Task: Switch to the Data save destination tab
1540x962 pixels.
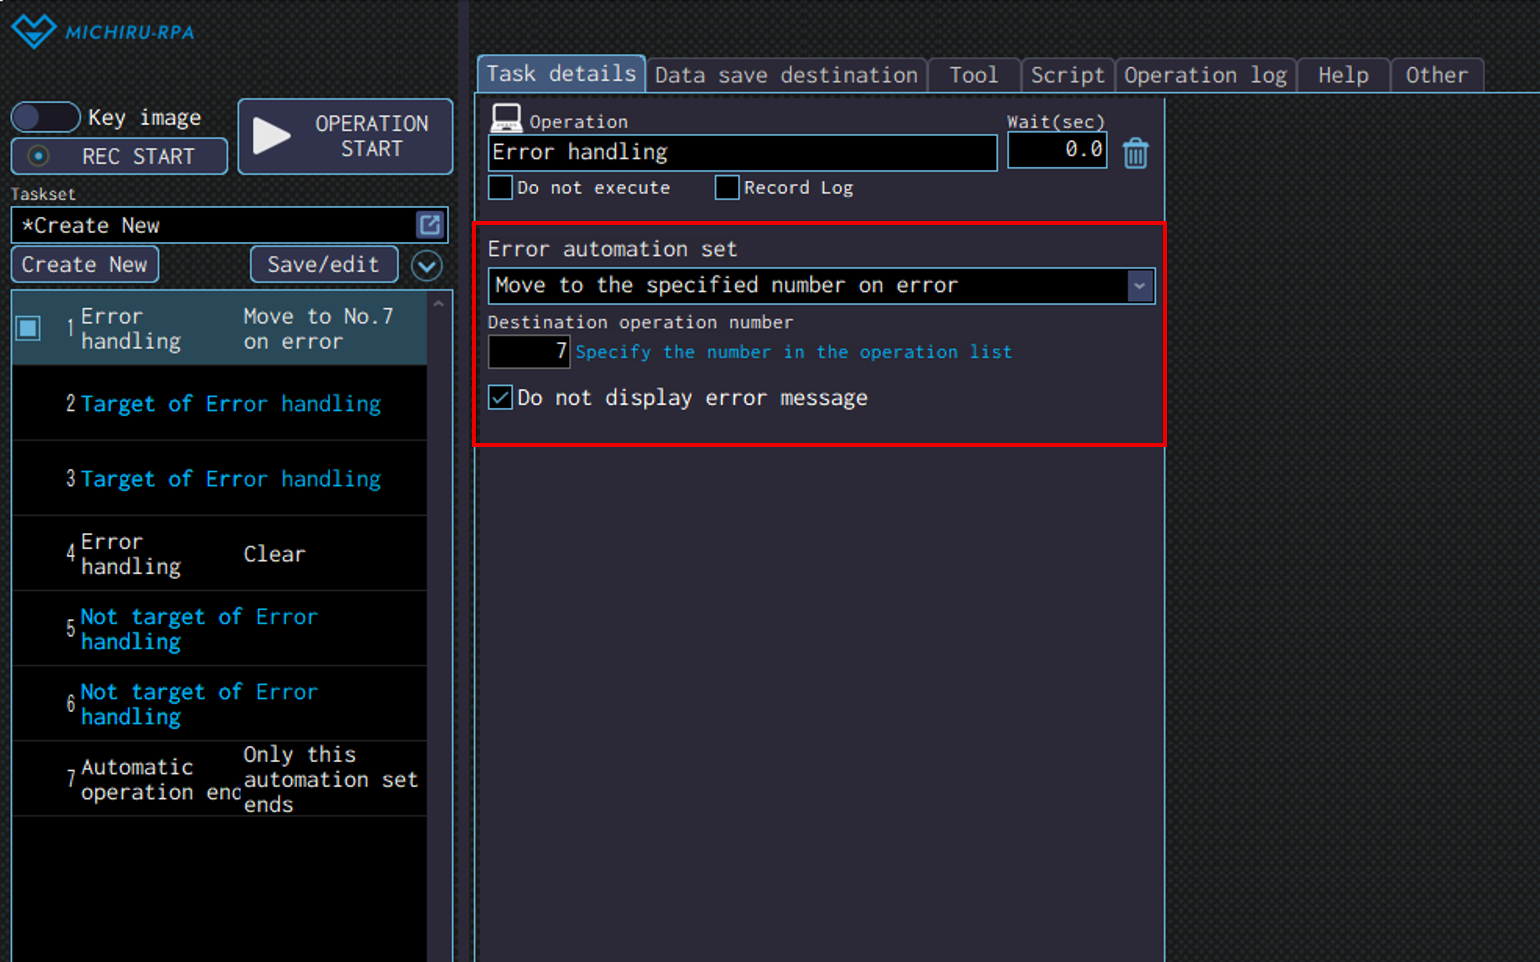Action: coord(786,75)
